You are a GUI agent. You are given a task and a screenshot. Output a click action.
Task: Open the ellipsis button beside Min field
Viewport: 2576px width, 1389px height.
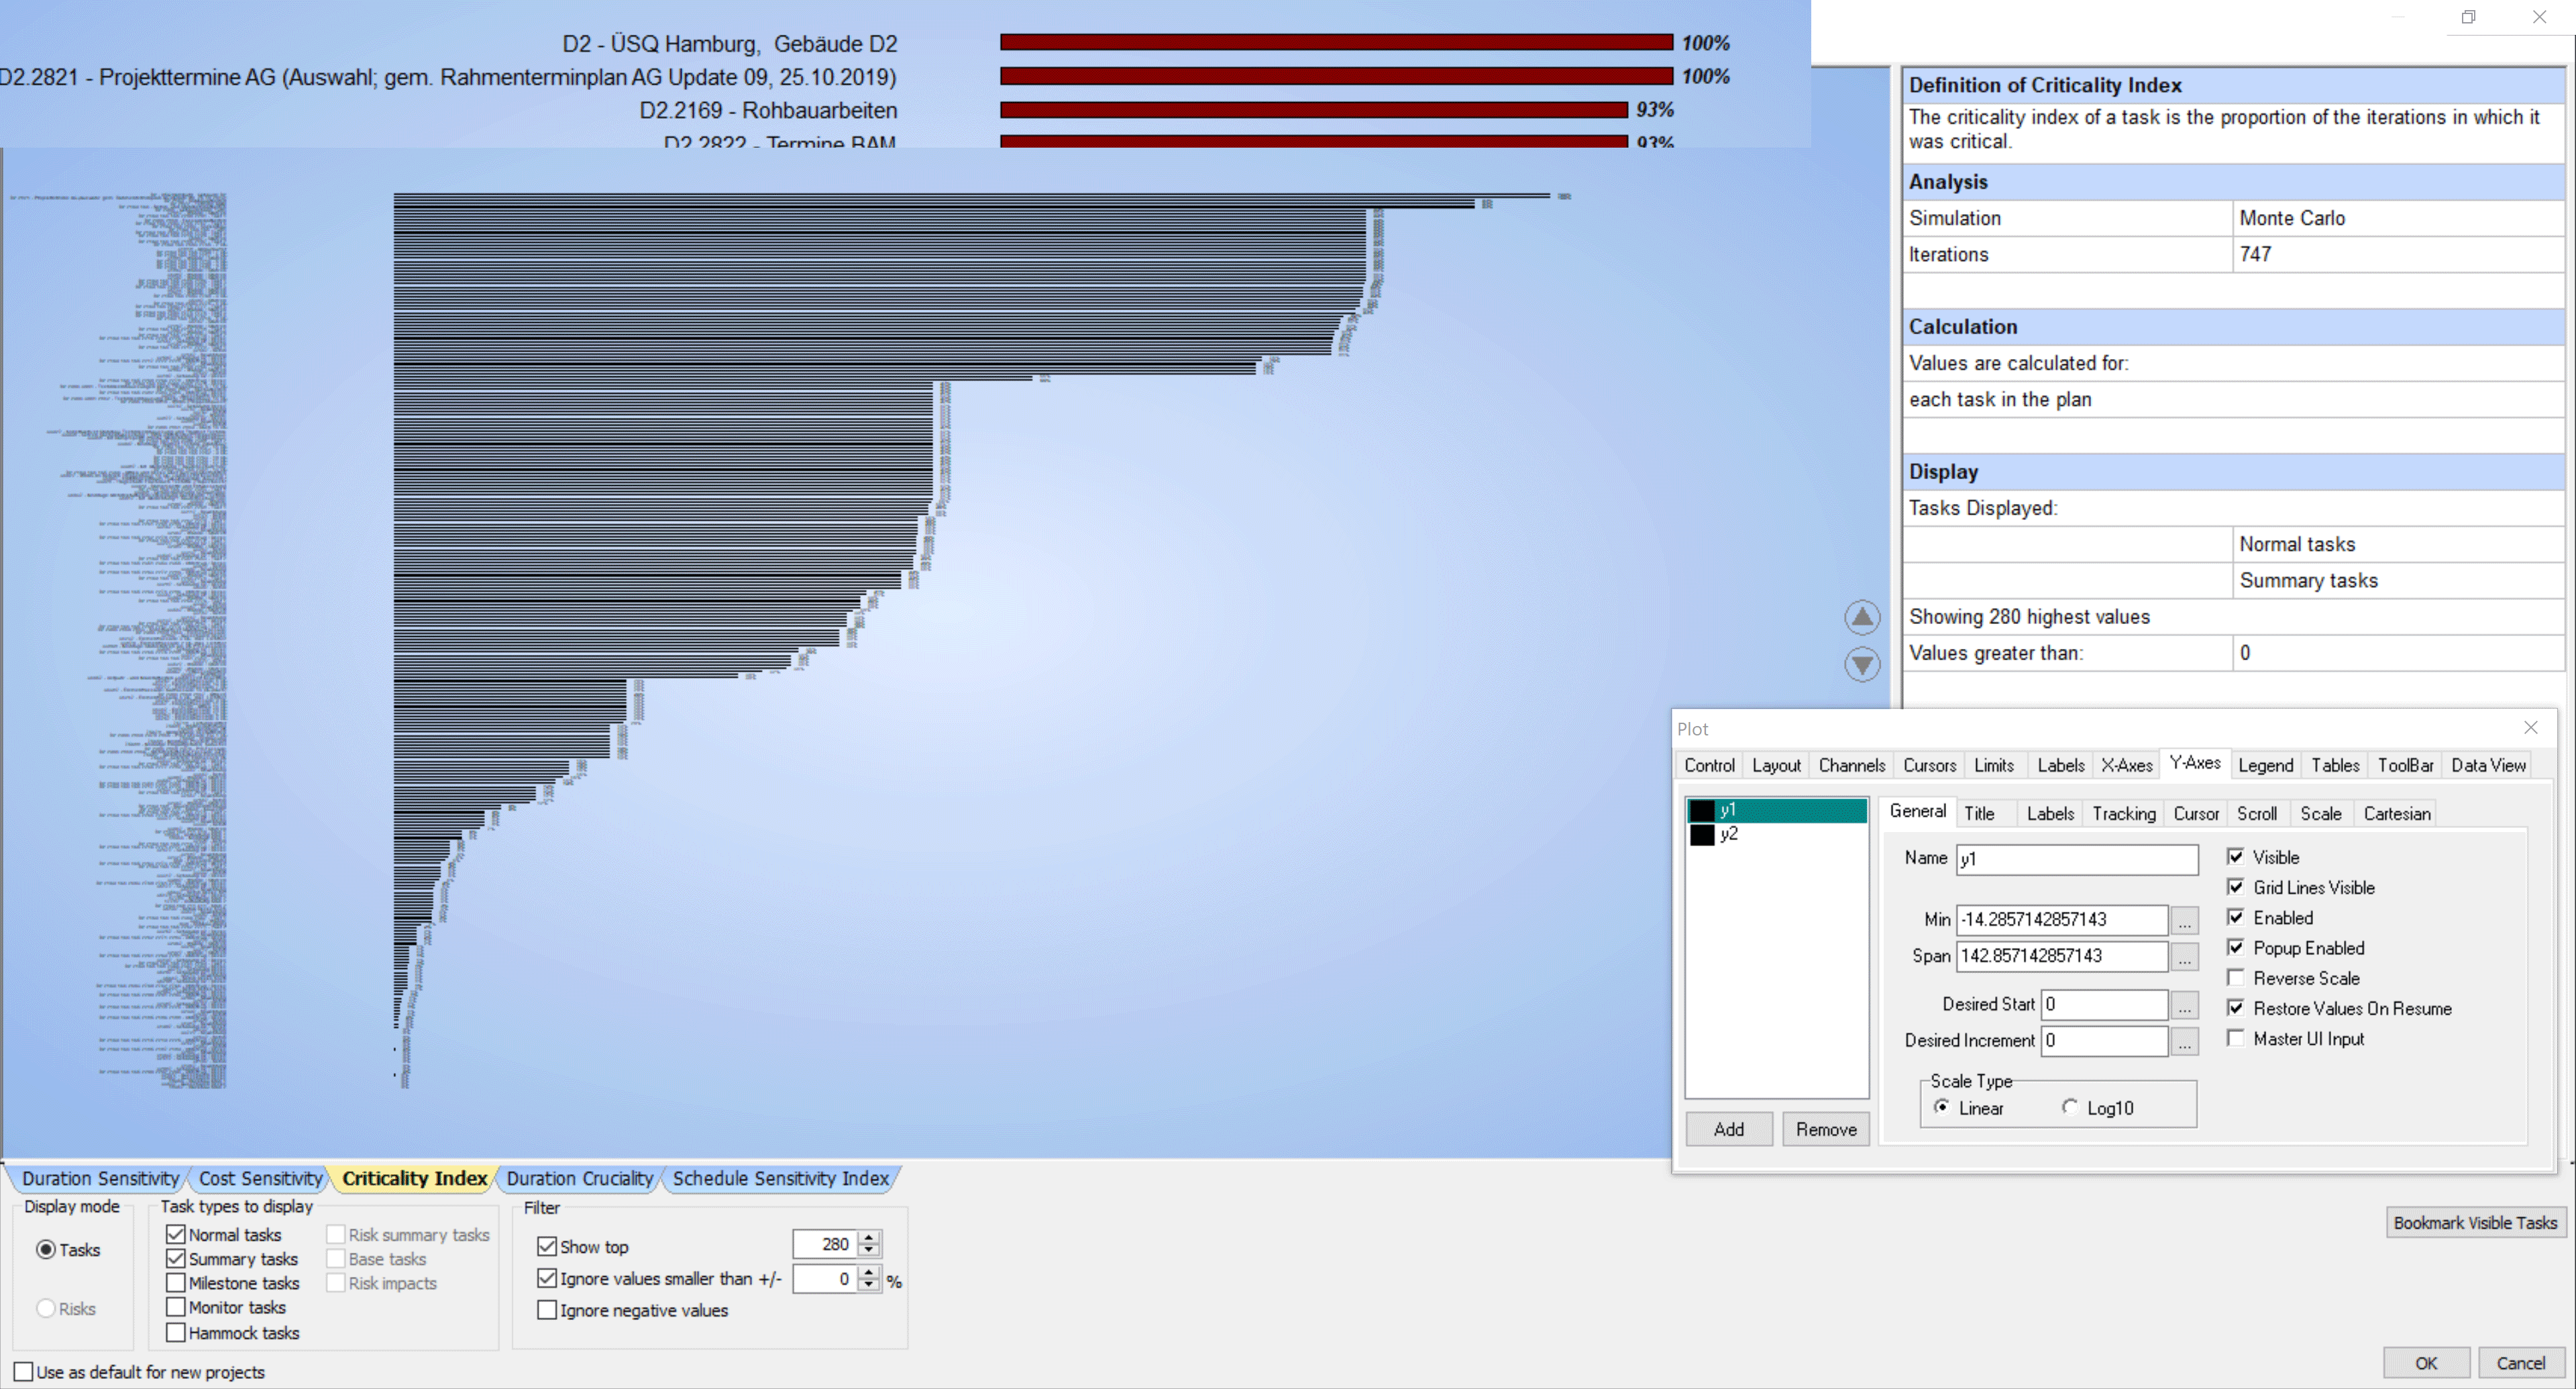2184,920
